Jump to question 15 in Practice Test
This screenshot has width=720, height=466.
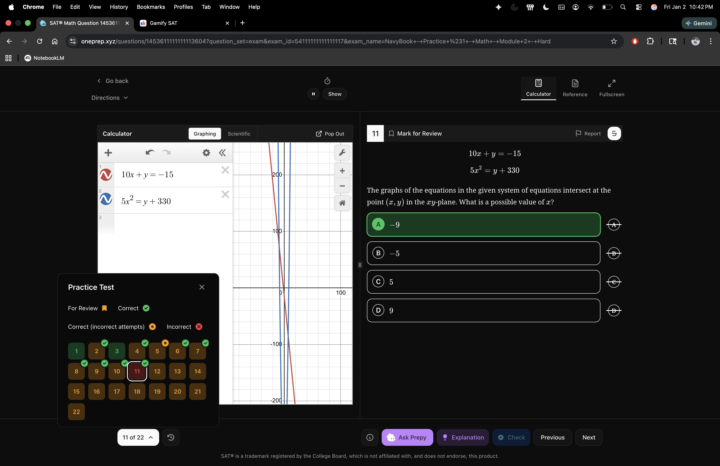76,391
